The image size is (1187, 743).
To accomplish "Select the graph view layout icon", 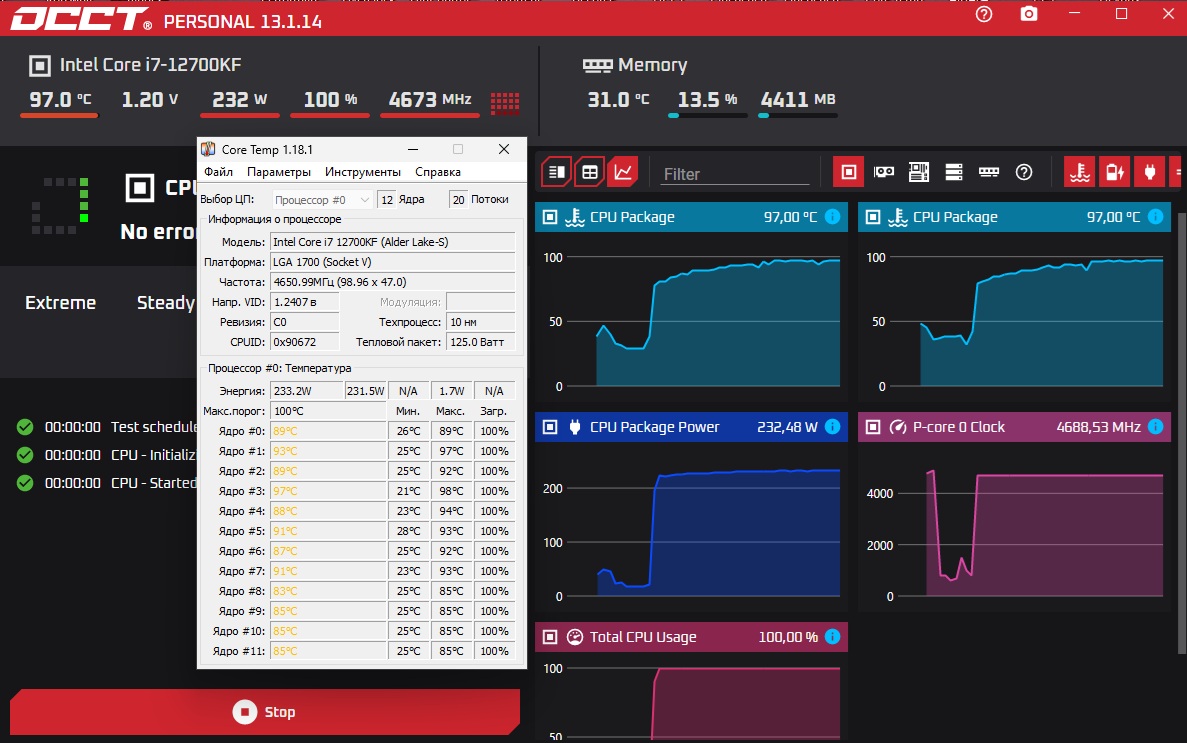I will click(623, 173).
